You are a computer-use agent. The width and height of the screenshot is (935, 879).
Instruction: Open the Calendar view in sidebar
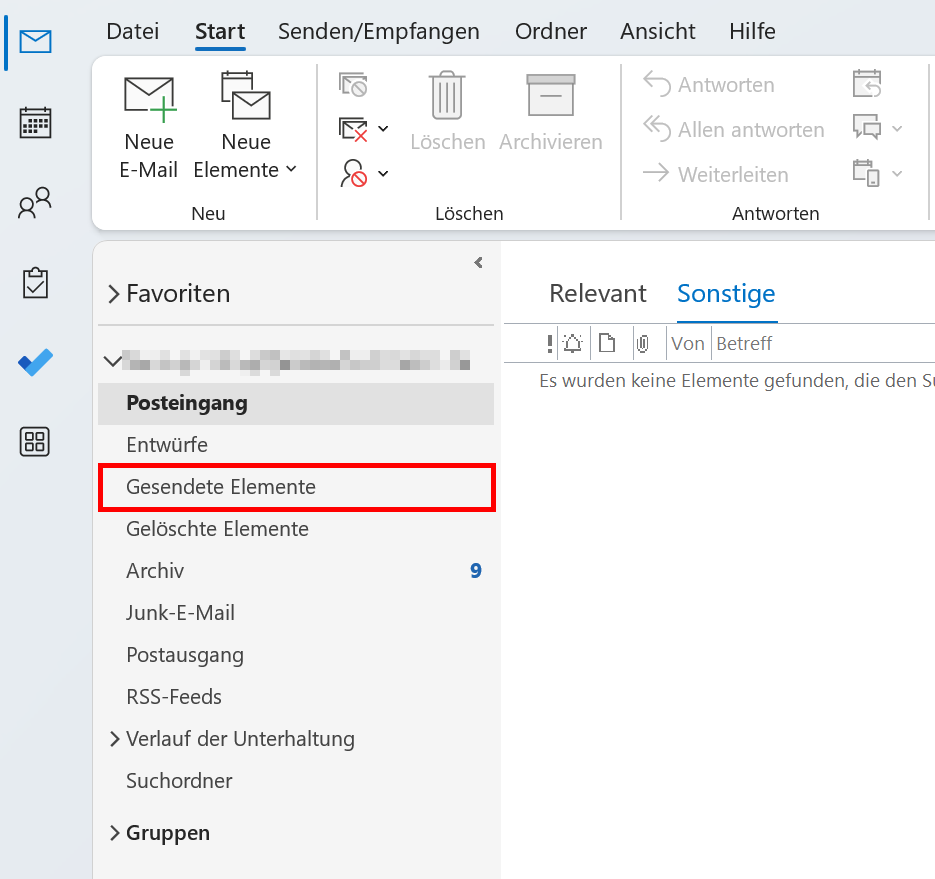35,123
